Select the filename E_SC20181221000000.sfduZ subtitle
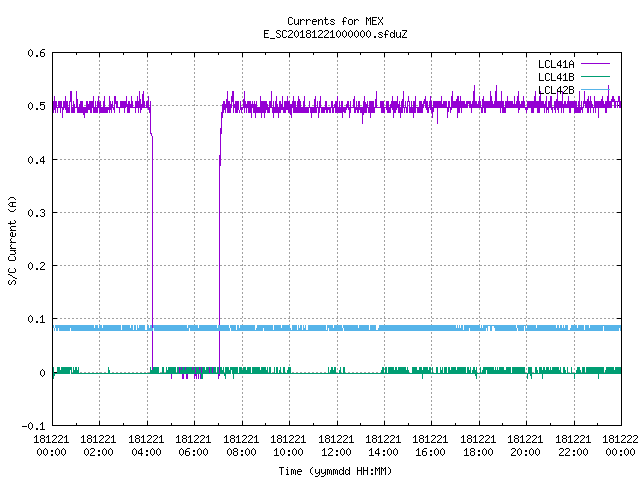 pos(335,34)
